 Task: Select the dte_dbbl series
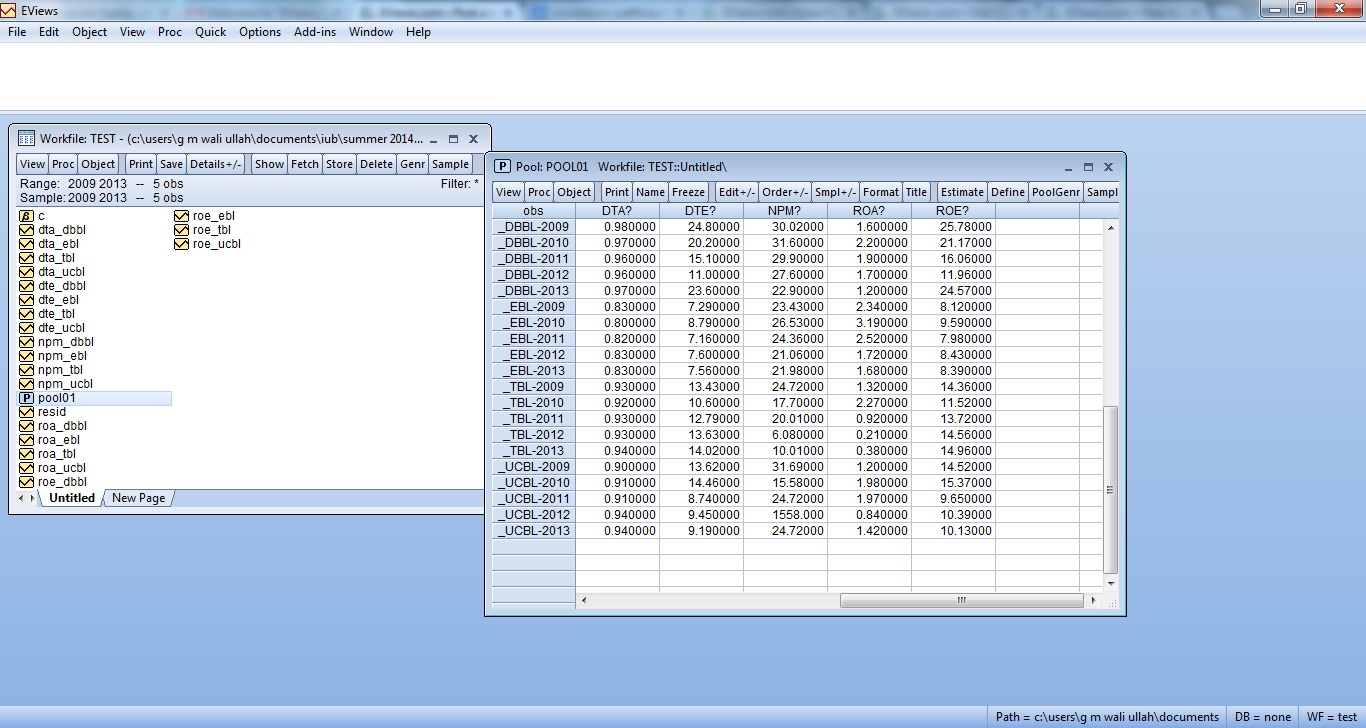click(62, 286)
